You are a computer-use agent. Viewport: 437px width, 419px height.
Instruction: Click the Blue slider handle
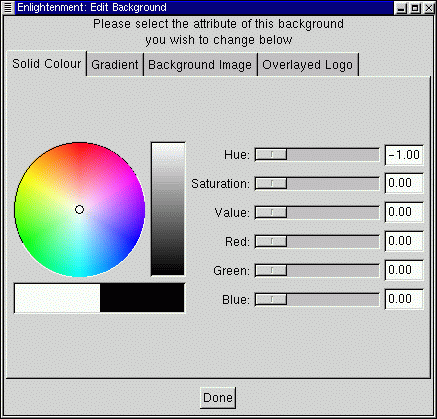[271, 299]
